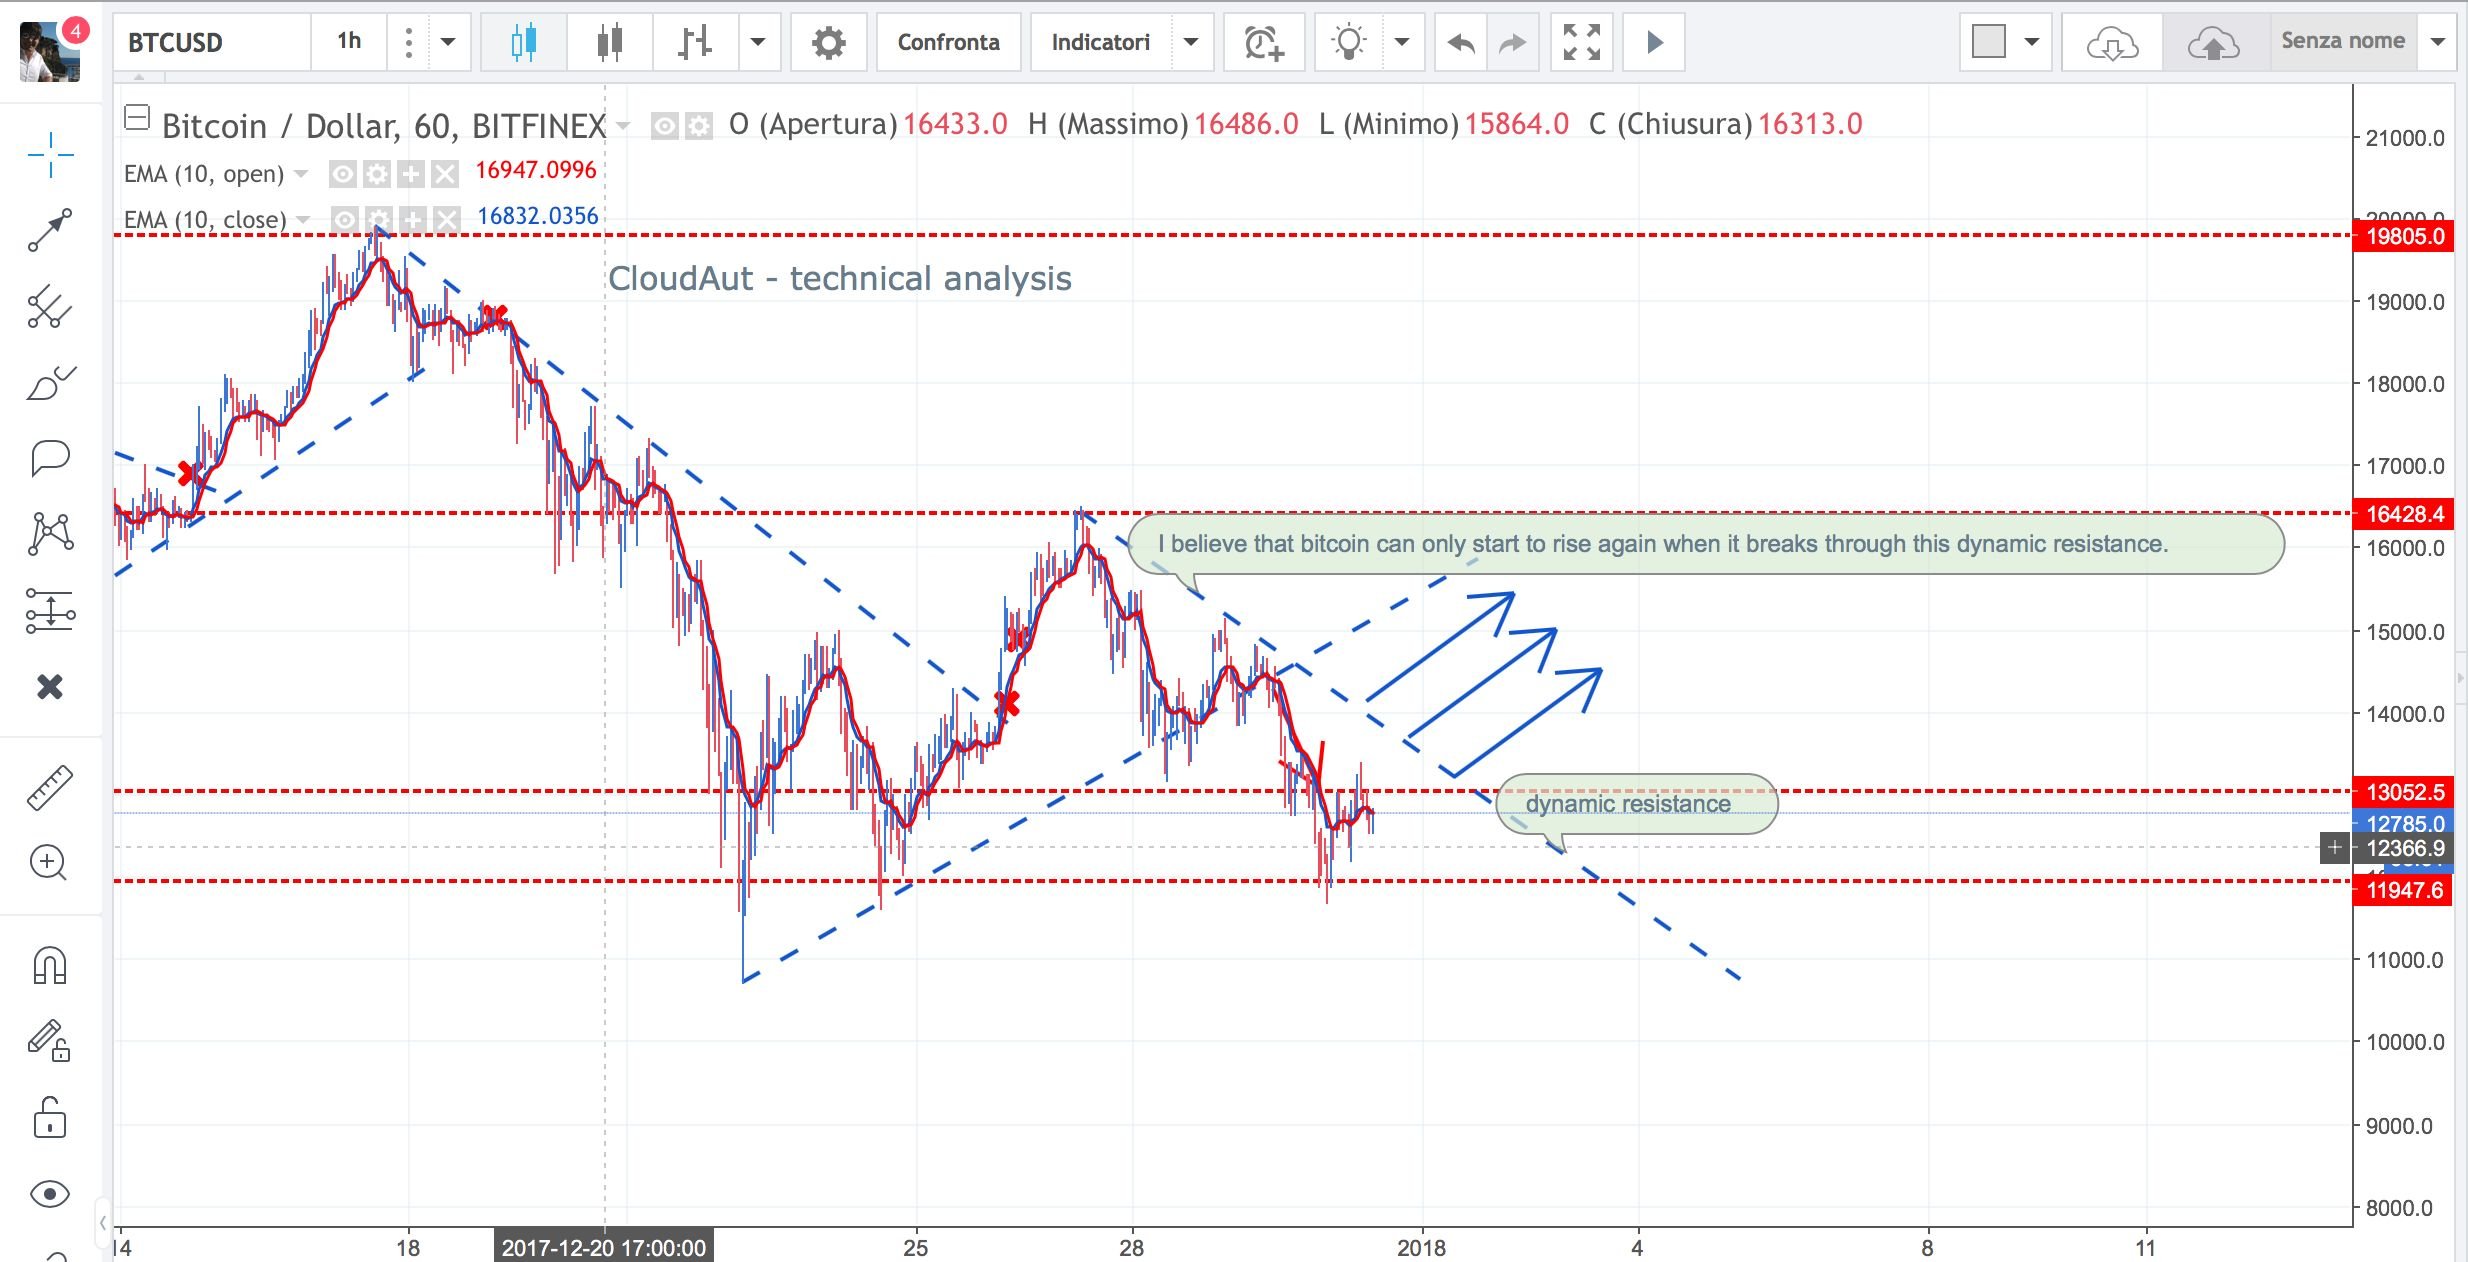Toggle lock all drawing tools

click(x=50, y=1117)
